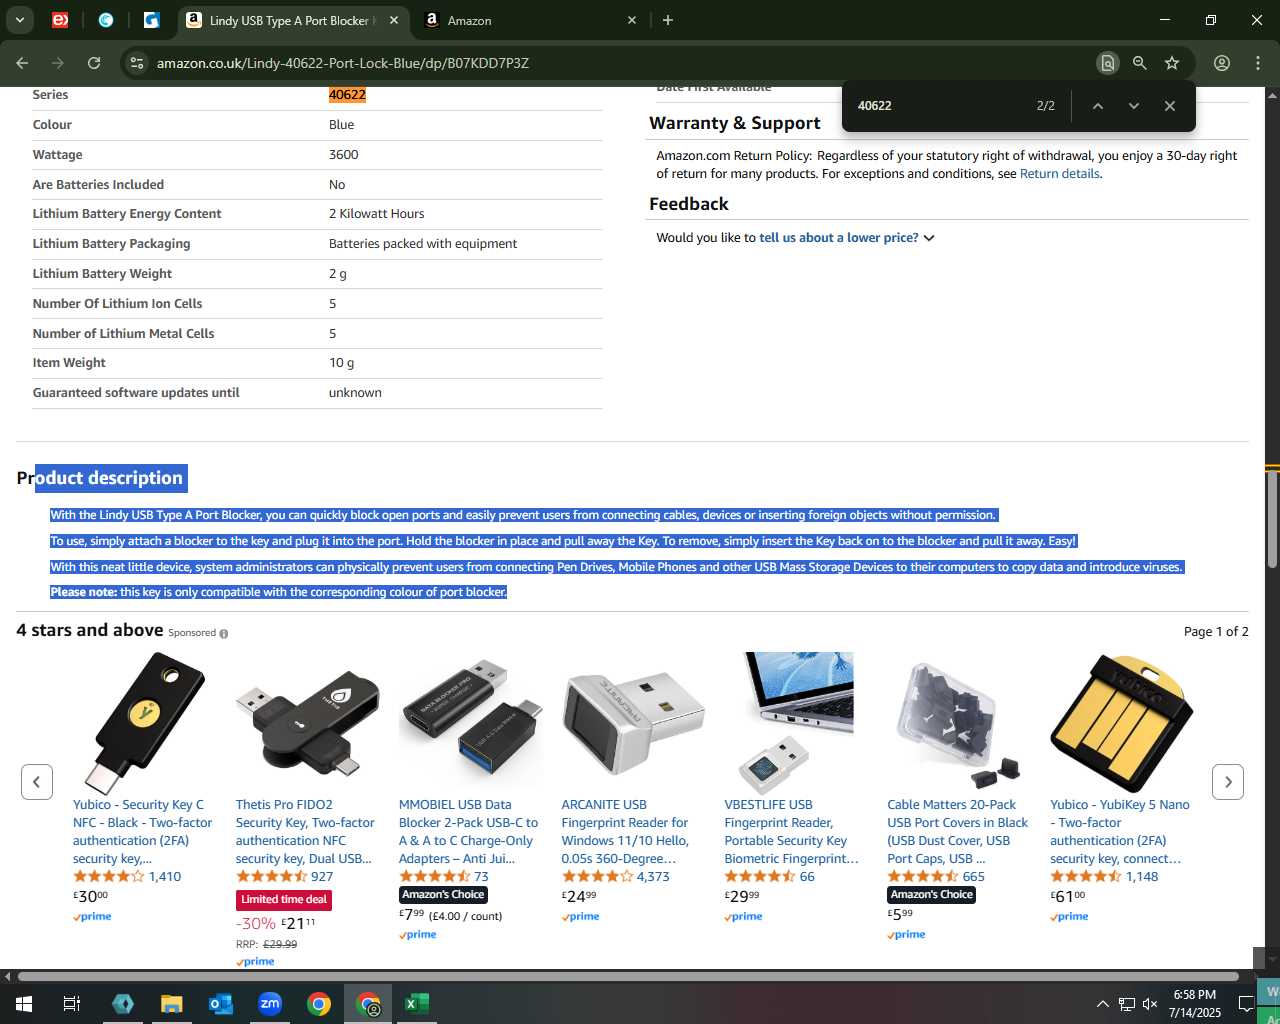This screenshot has height=1024, width=1280.
Task: Open notifications icon in system tray
Action: pyautogui.click(x=1246, y=1004)
